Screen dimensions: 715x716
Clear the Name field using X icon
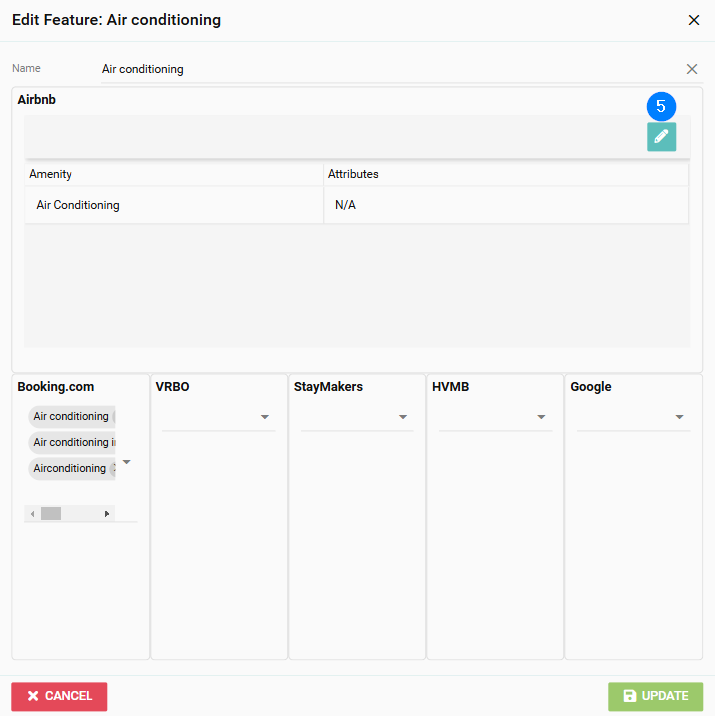(x=691, y=69)
